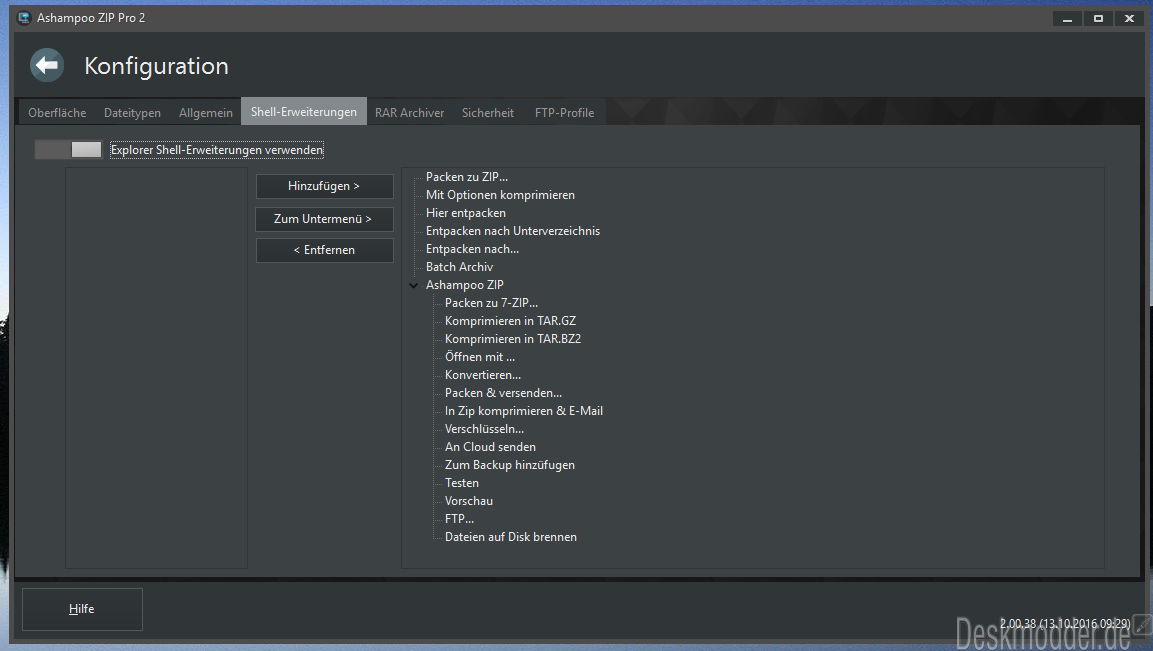
Task: Select 'FTP...' entry
Action: (x=459, y=519)
